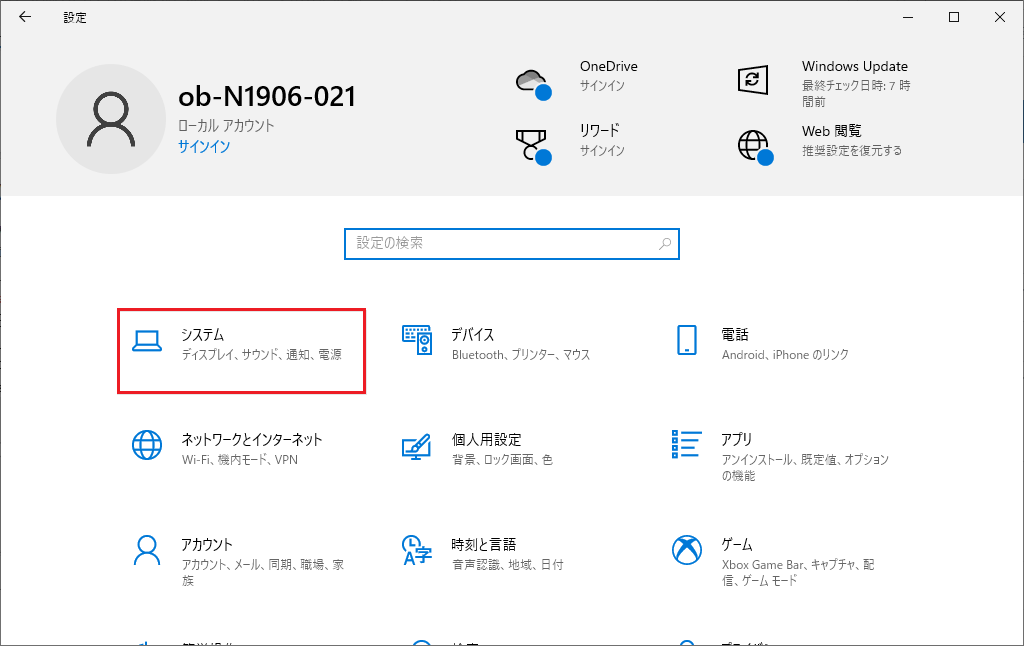Click the サインイン link under the account name
This screenshot has height=646, width=1024.
tap(204, 146)
